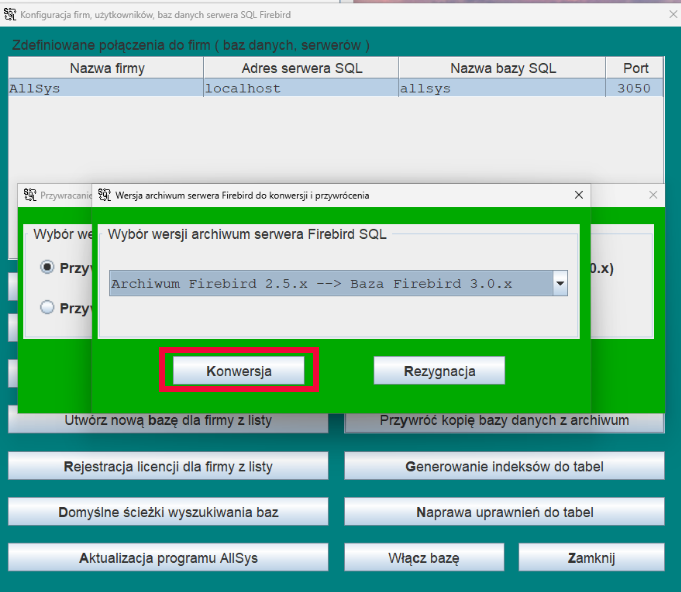The height and width of the screenshot is (592, 681).
Task: Select the 3050 port cell
Action: point(635,88)
